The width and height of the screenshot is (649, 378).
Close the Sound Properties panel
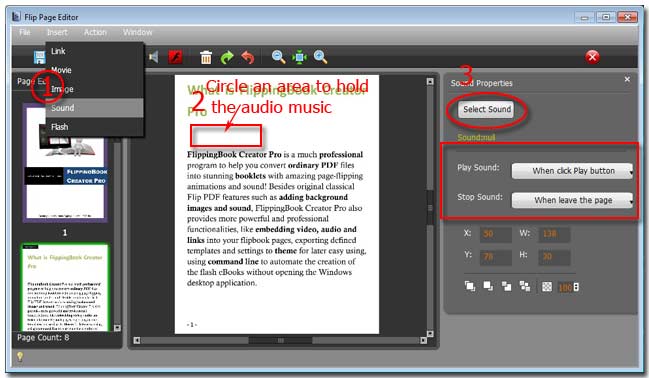[627, 79]
